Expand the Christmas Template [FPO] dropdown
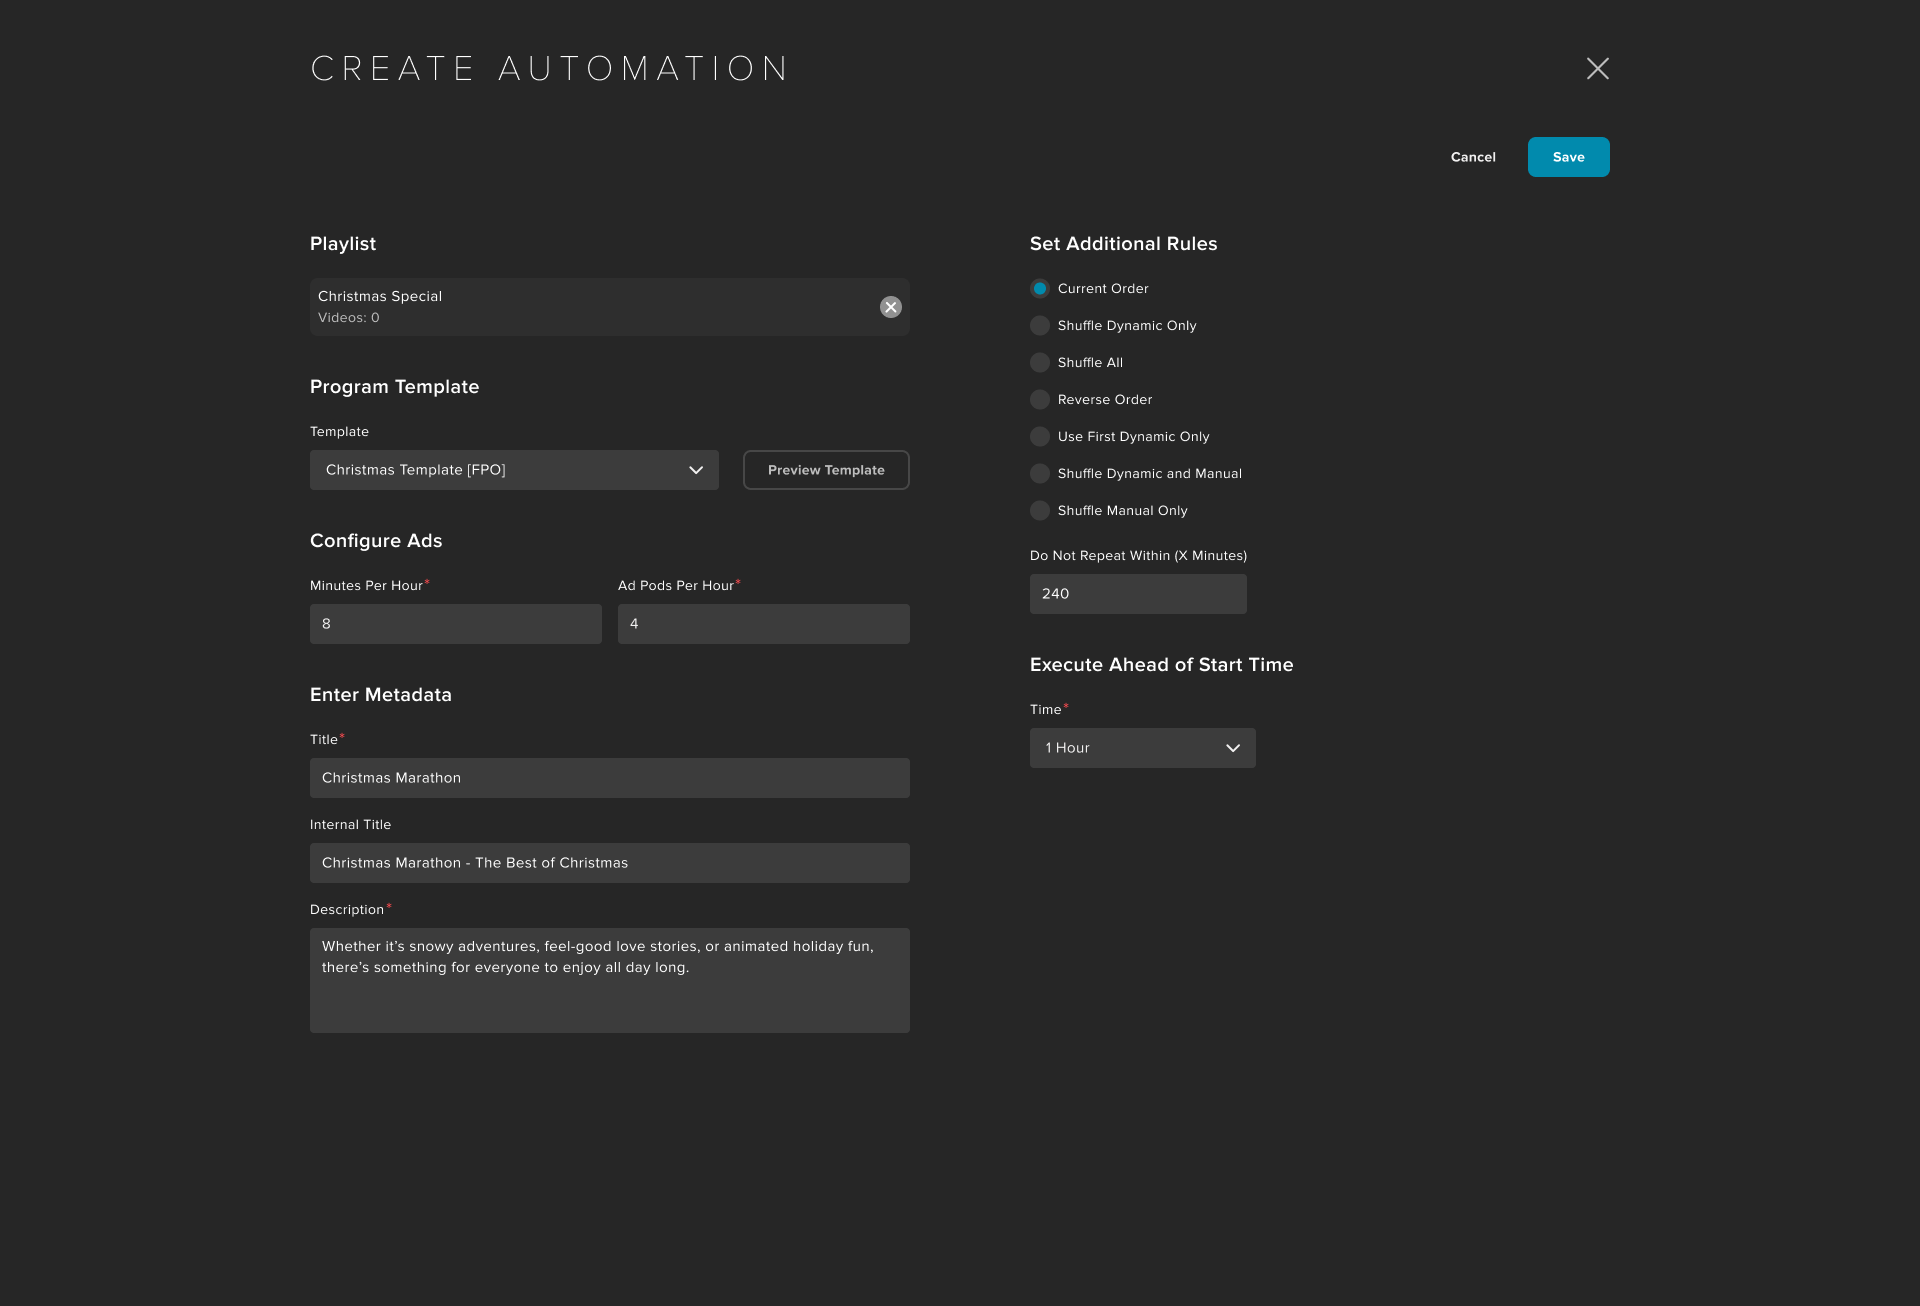Viewport: 1920px width, 1306px height. (514, 470)
